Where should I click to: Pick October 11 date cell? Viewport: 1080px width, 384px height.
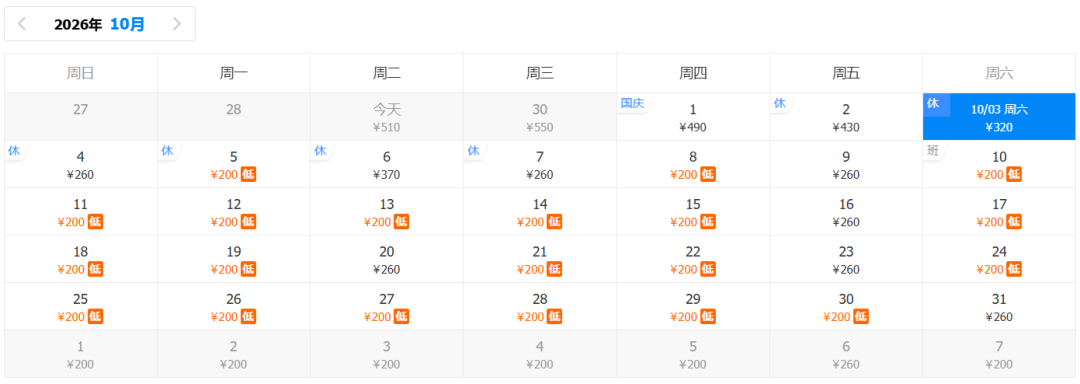click(81, 212)
